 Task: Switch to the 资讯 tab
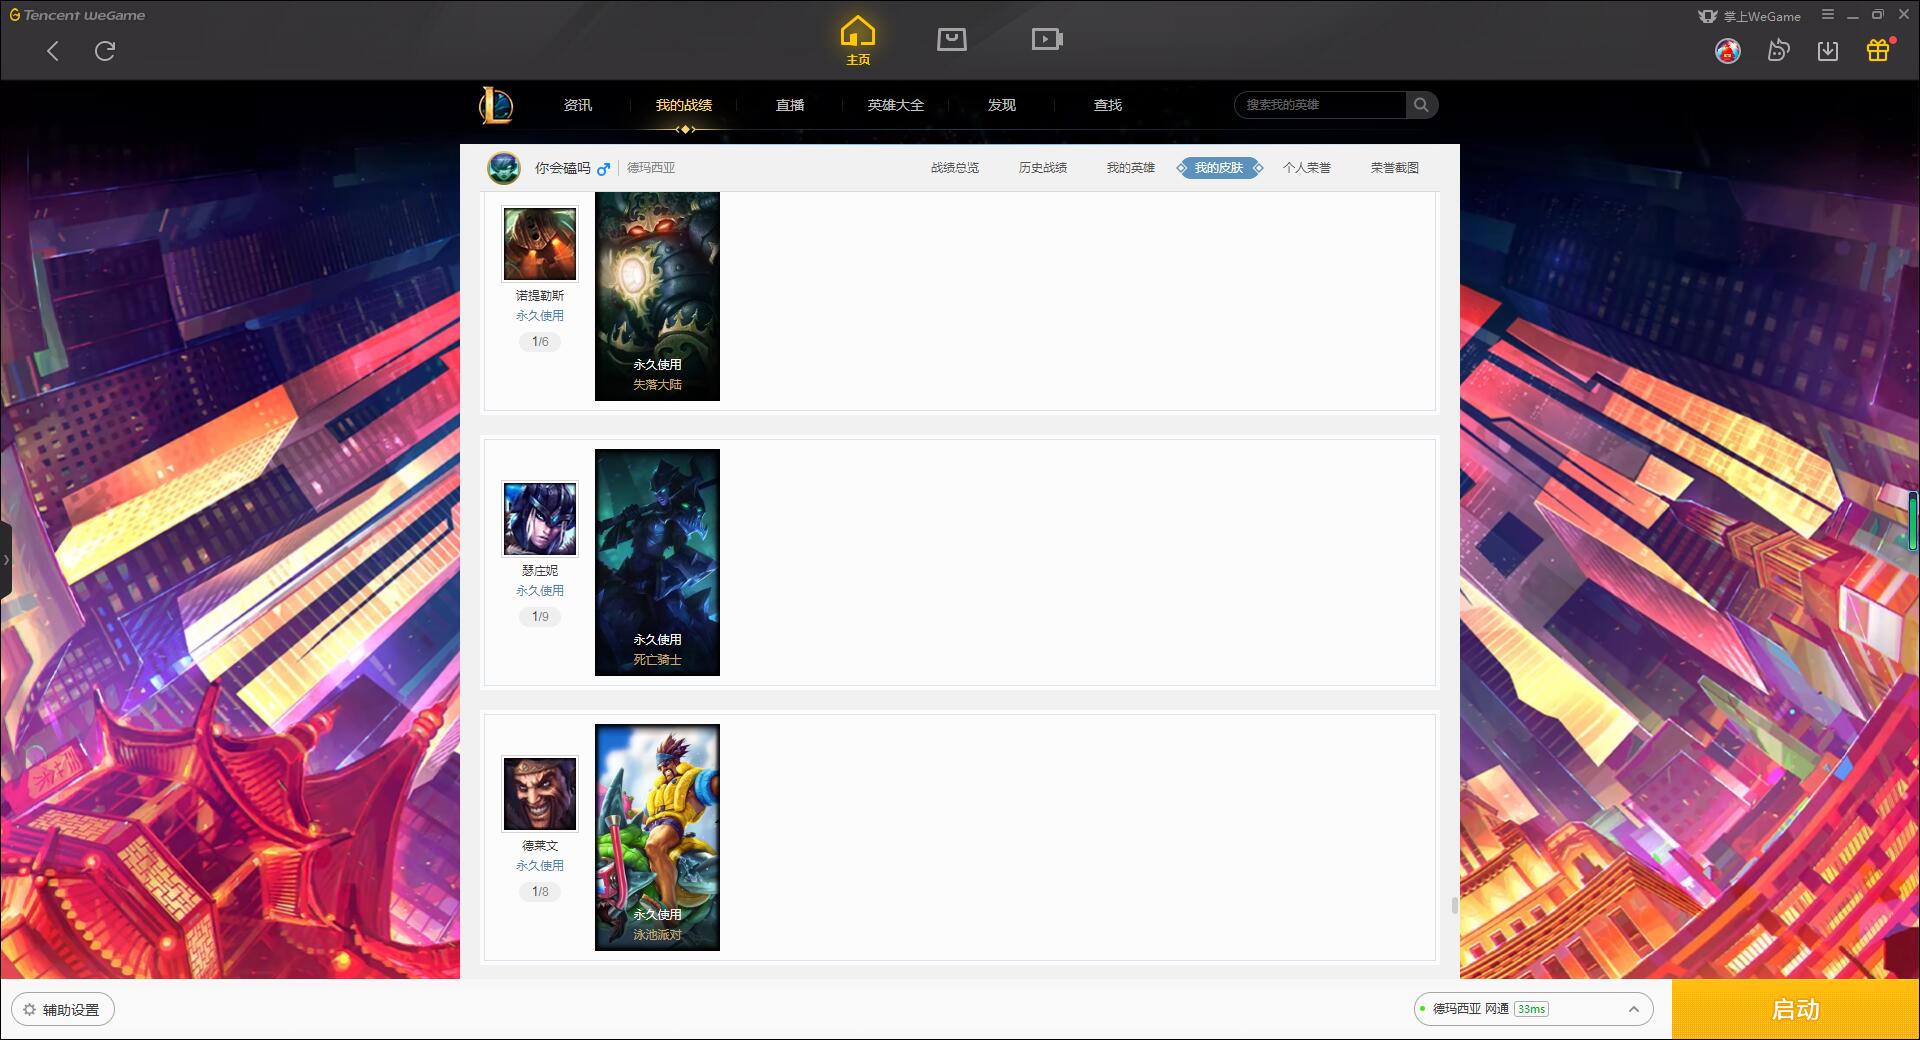click(x=578, y=105)
